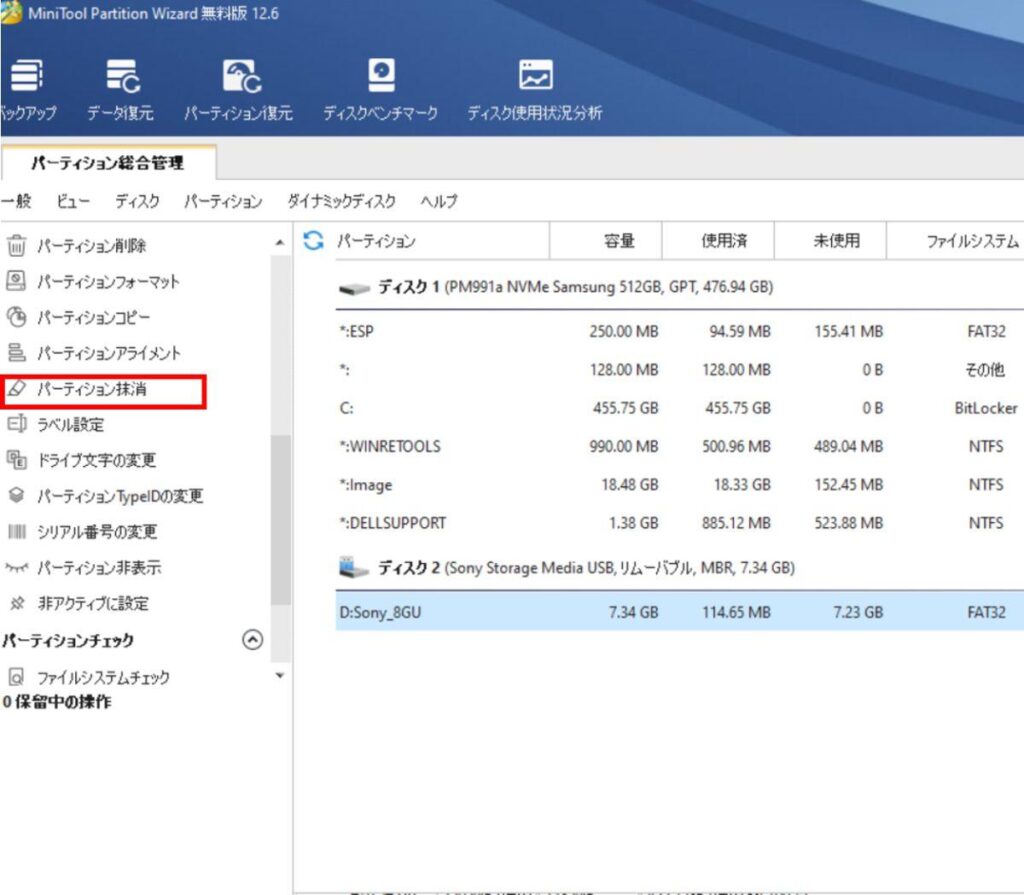Image resolution: width=1024 pixels, height=895 pixels.
Task: Select the C: partition row
Action: point(680,408)
